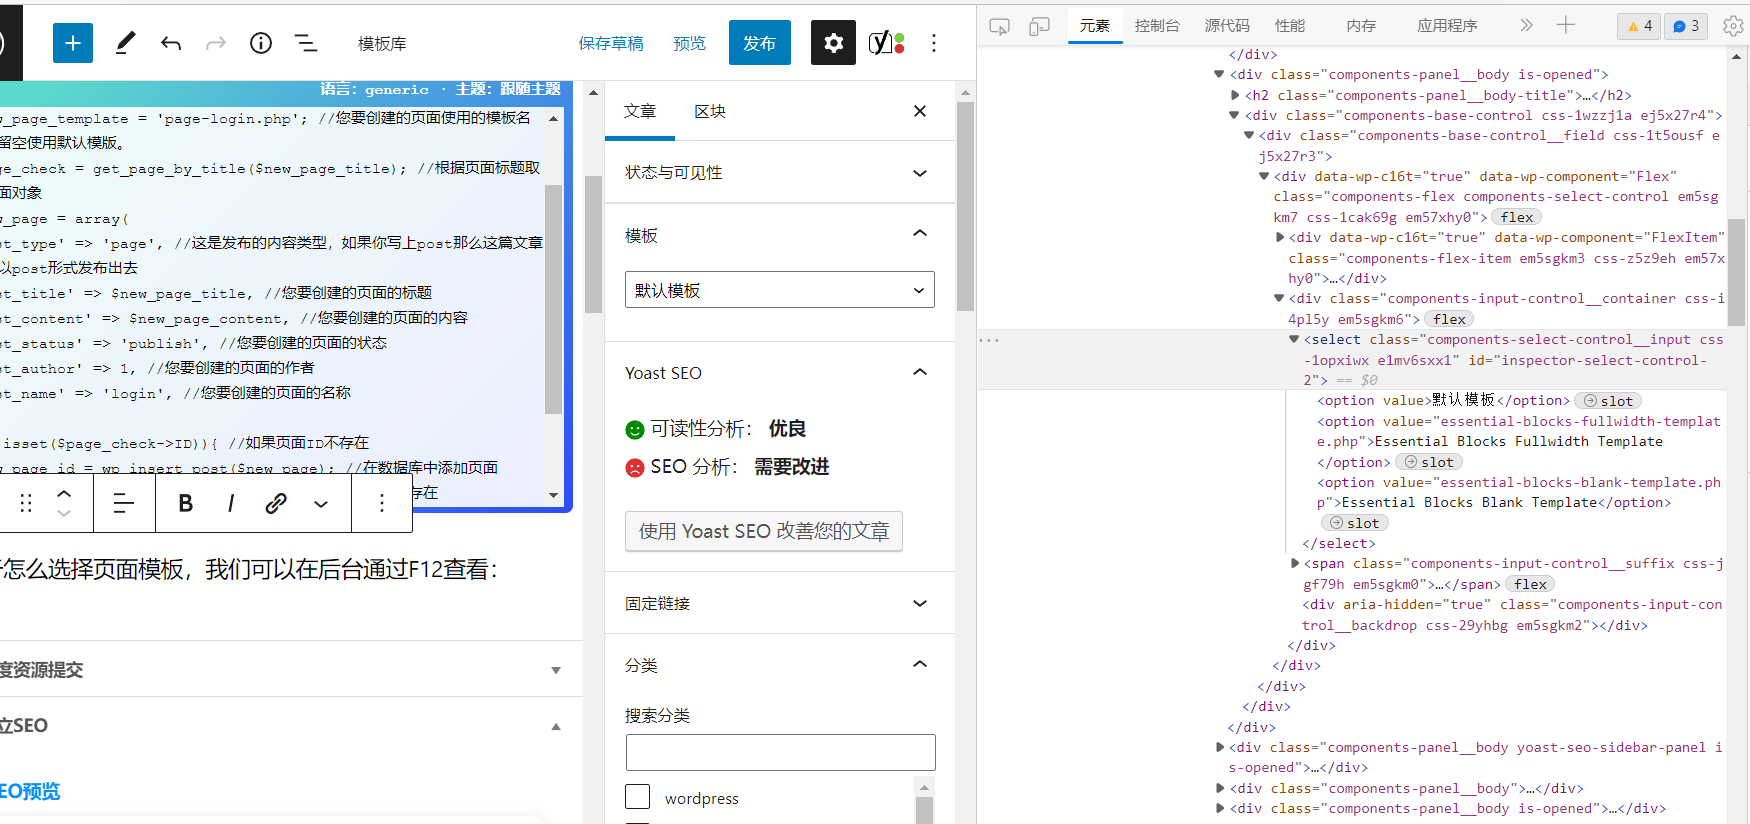Click 使用 Yoast SEO 改善您的文章 button
The image size is (1750, 824).
(764, 531)
